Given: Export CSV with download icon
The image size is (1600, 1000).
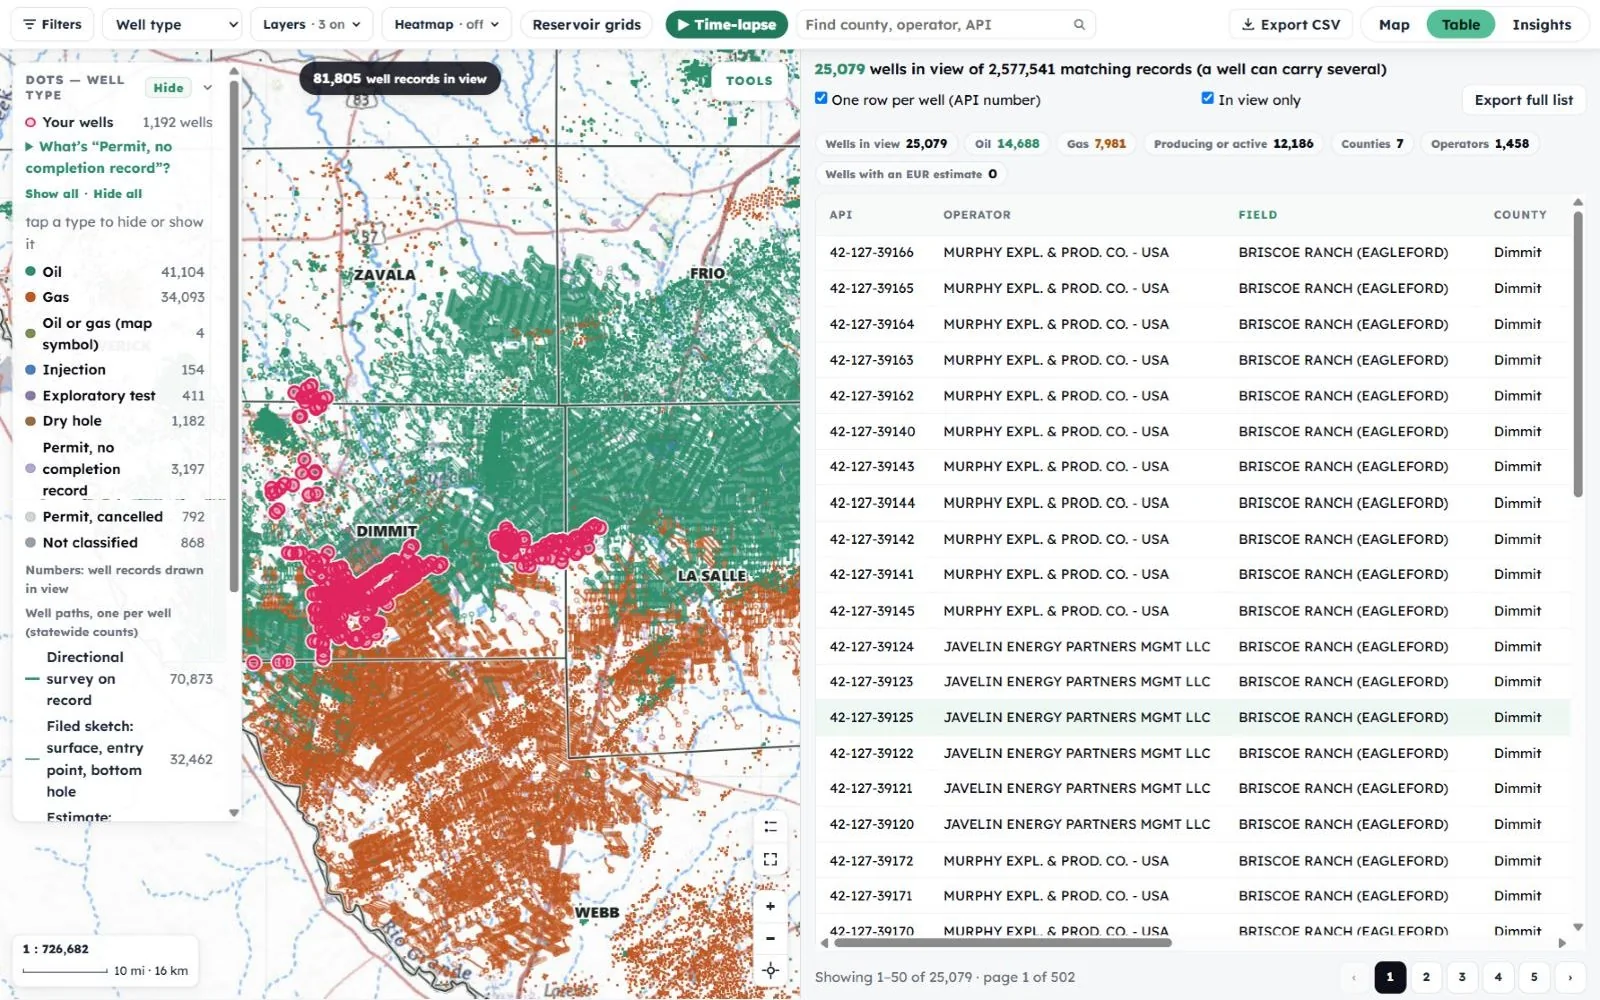Looking at the screenshot, I should click(x=1291, y=24).
